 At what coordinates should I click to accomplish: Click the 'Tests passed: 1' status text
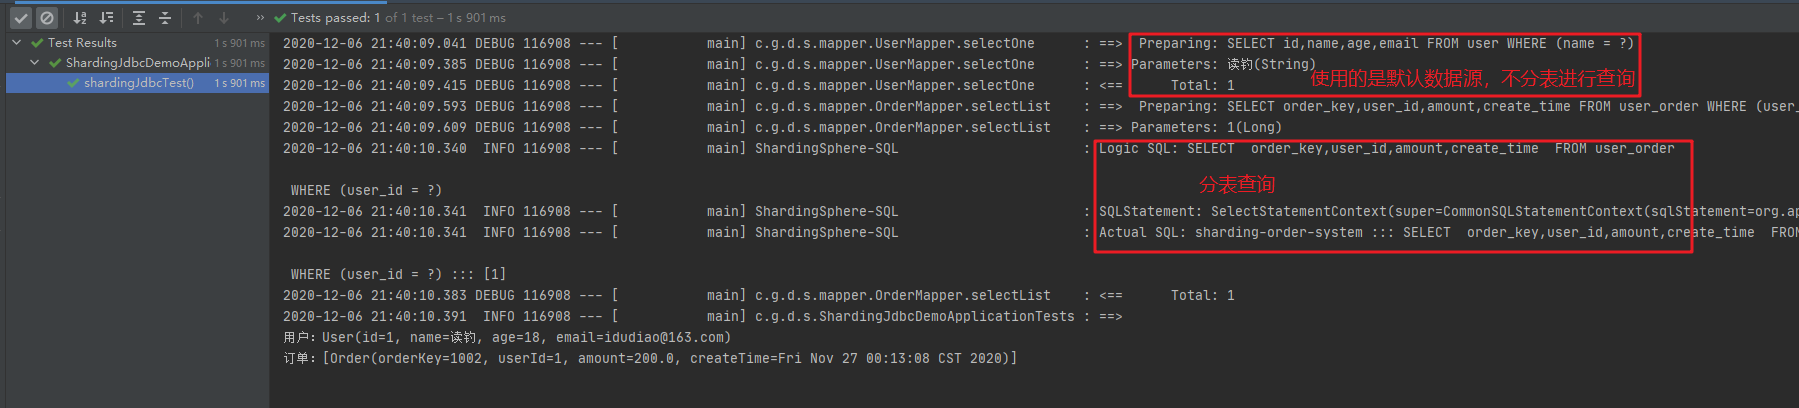pos(335,18)
